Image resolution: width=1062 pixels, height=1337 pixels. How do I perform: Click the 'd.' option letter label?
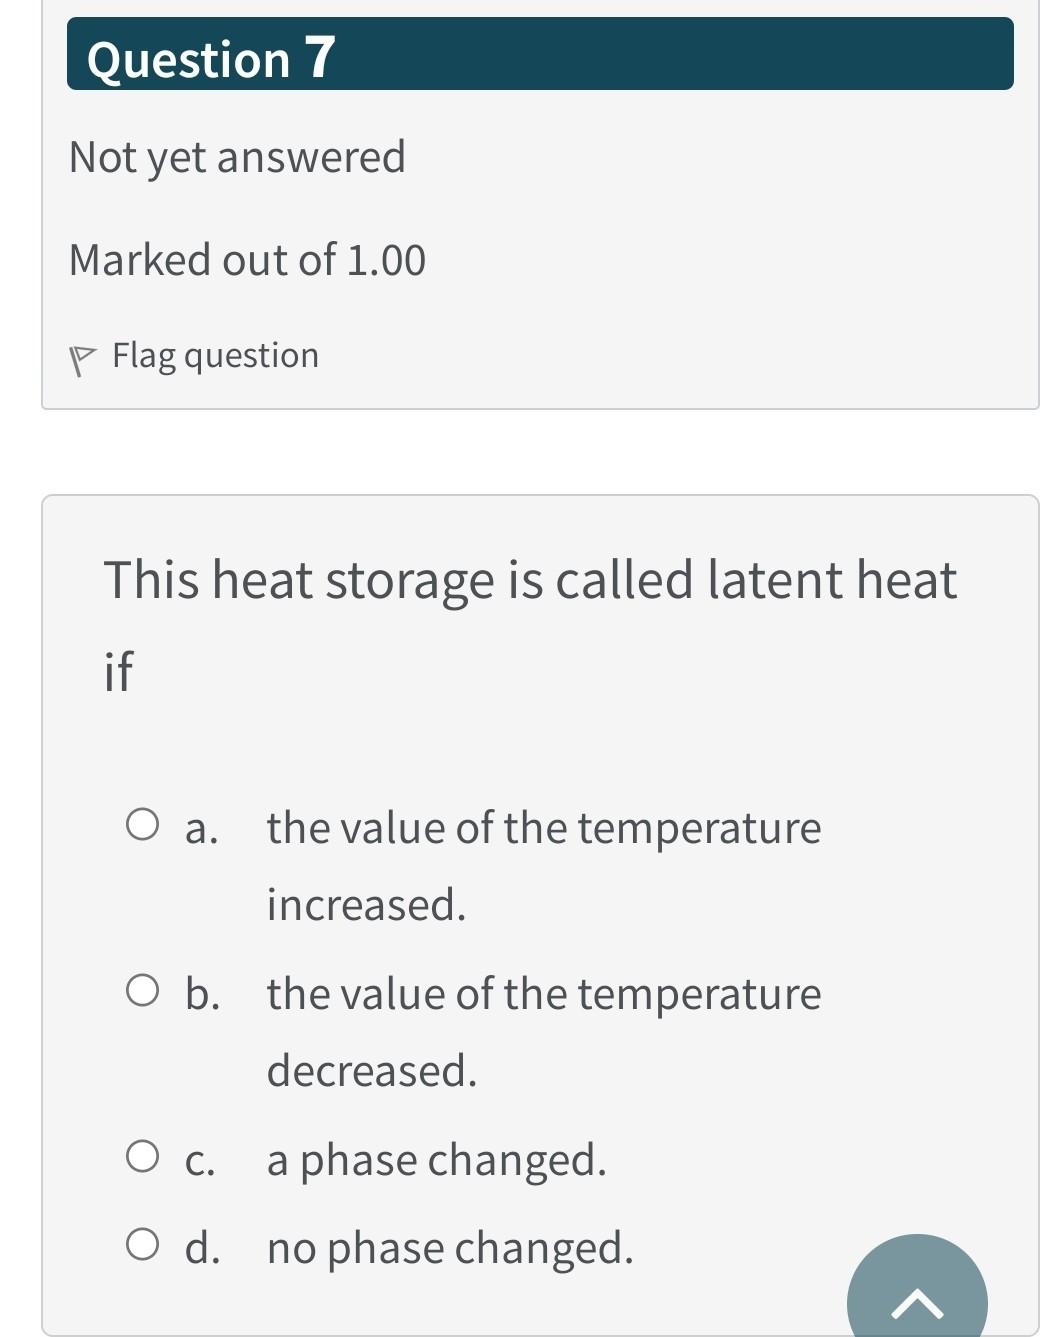(x=203, y=1247)
